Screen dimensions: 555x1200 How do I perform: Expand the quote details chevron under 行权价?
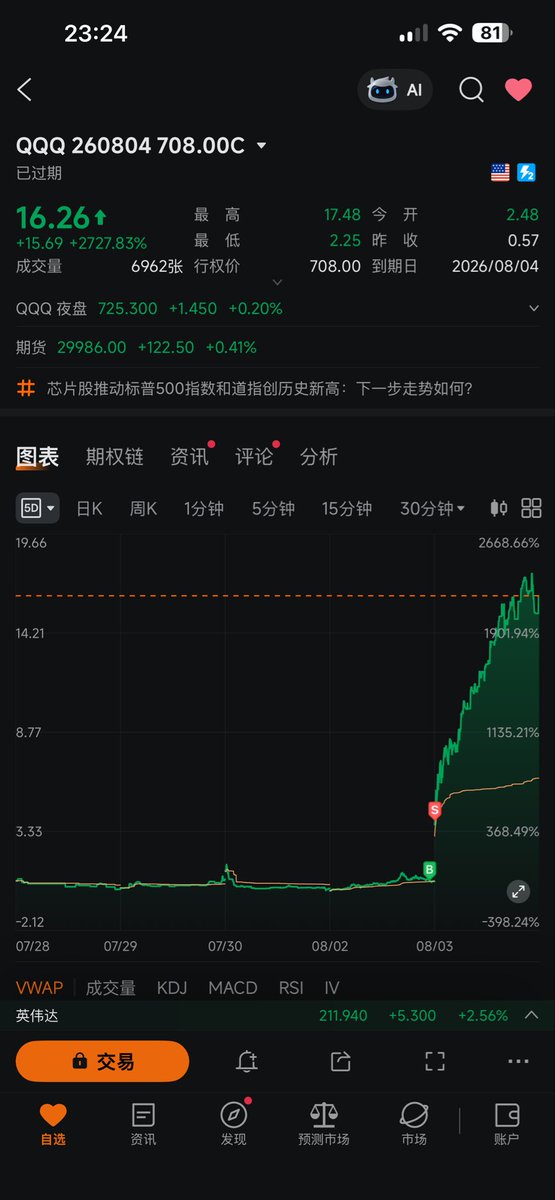(x=278, y=283)
